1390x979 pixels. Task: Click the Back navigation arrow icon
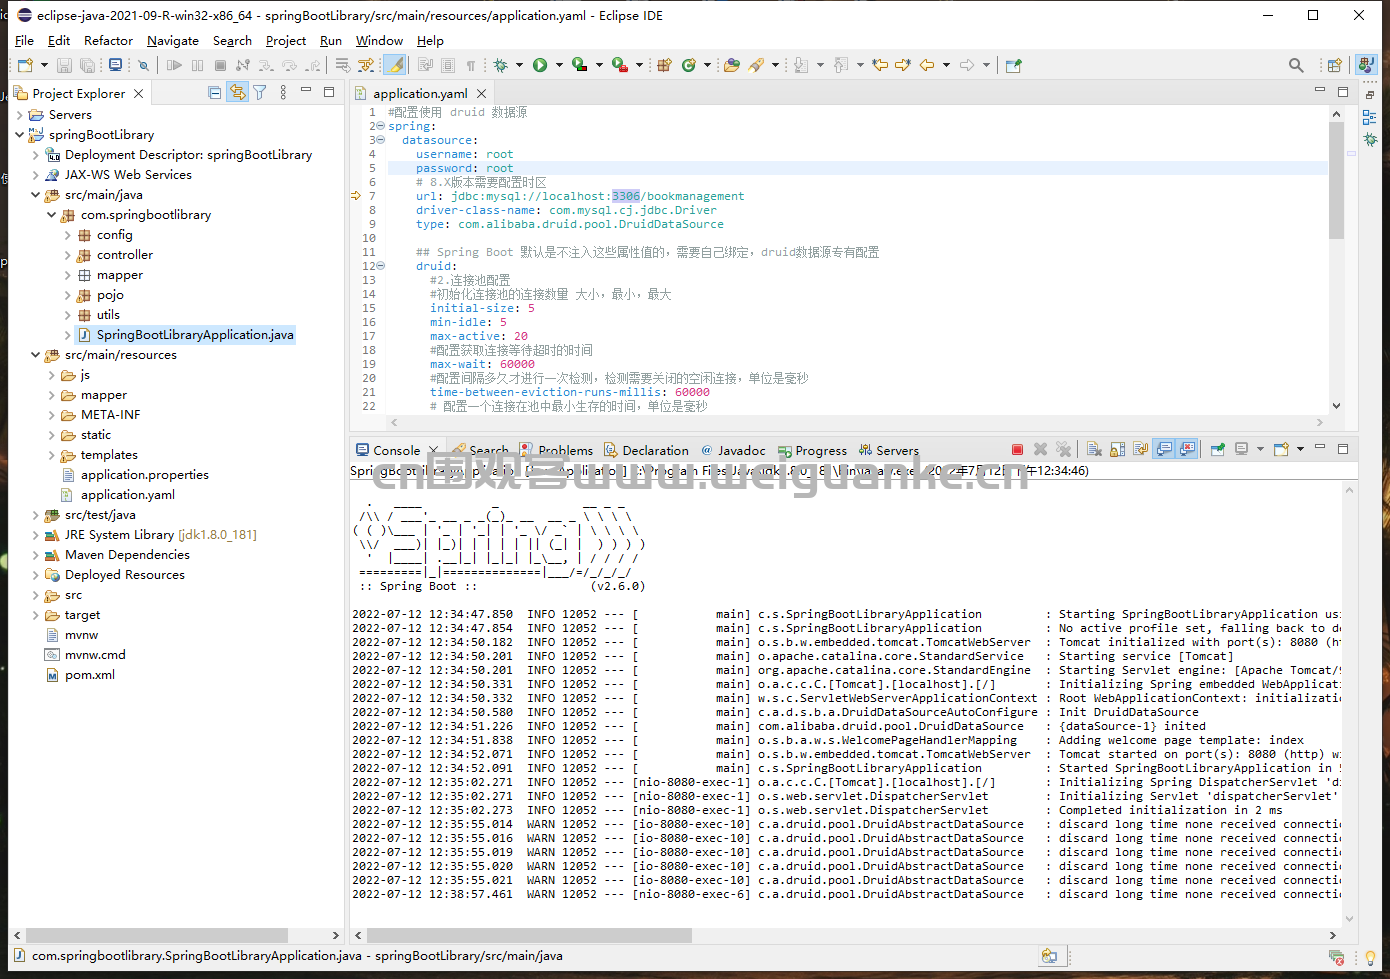pos(926,65)
